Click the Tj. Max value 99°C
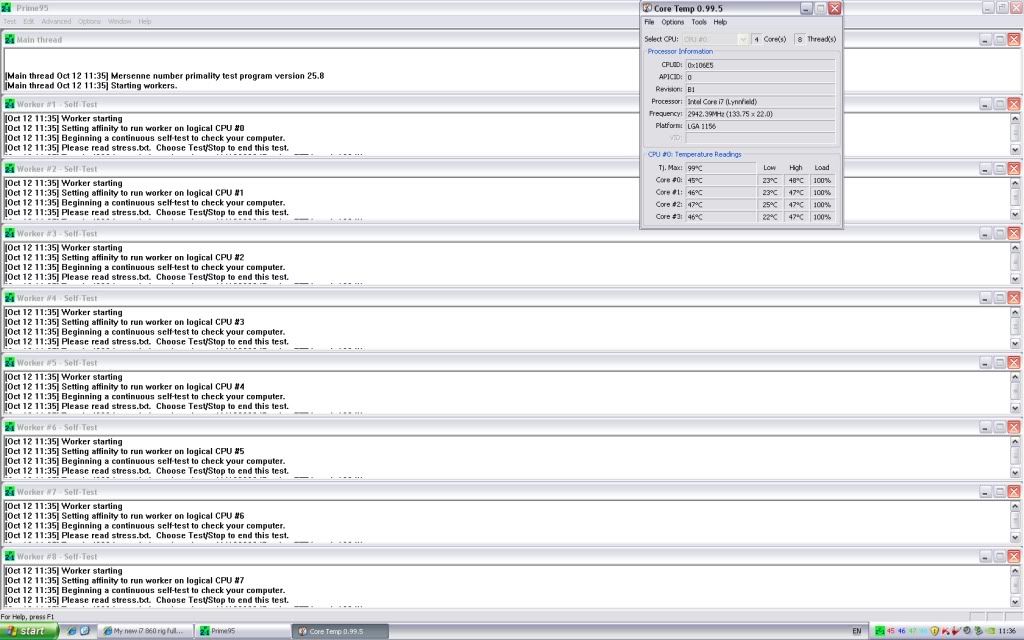 (x=720, y=168)
